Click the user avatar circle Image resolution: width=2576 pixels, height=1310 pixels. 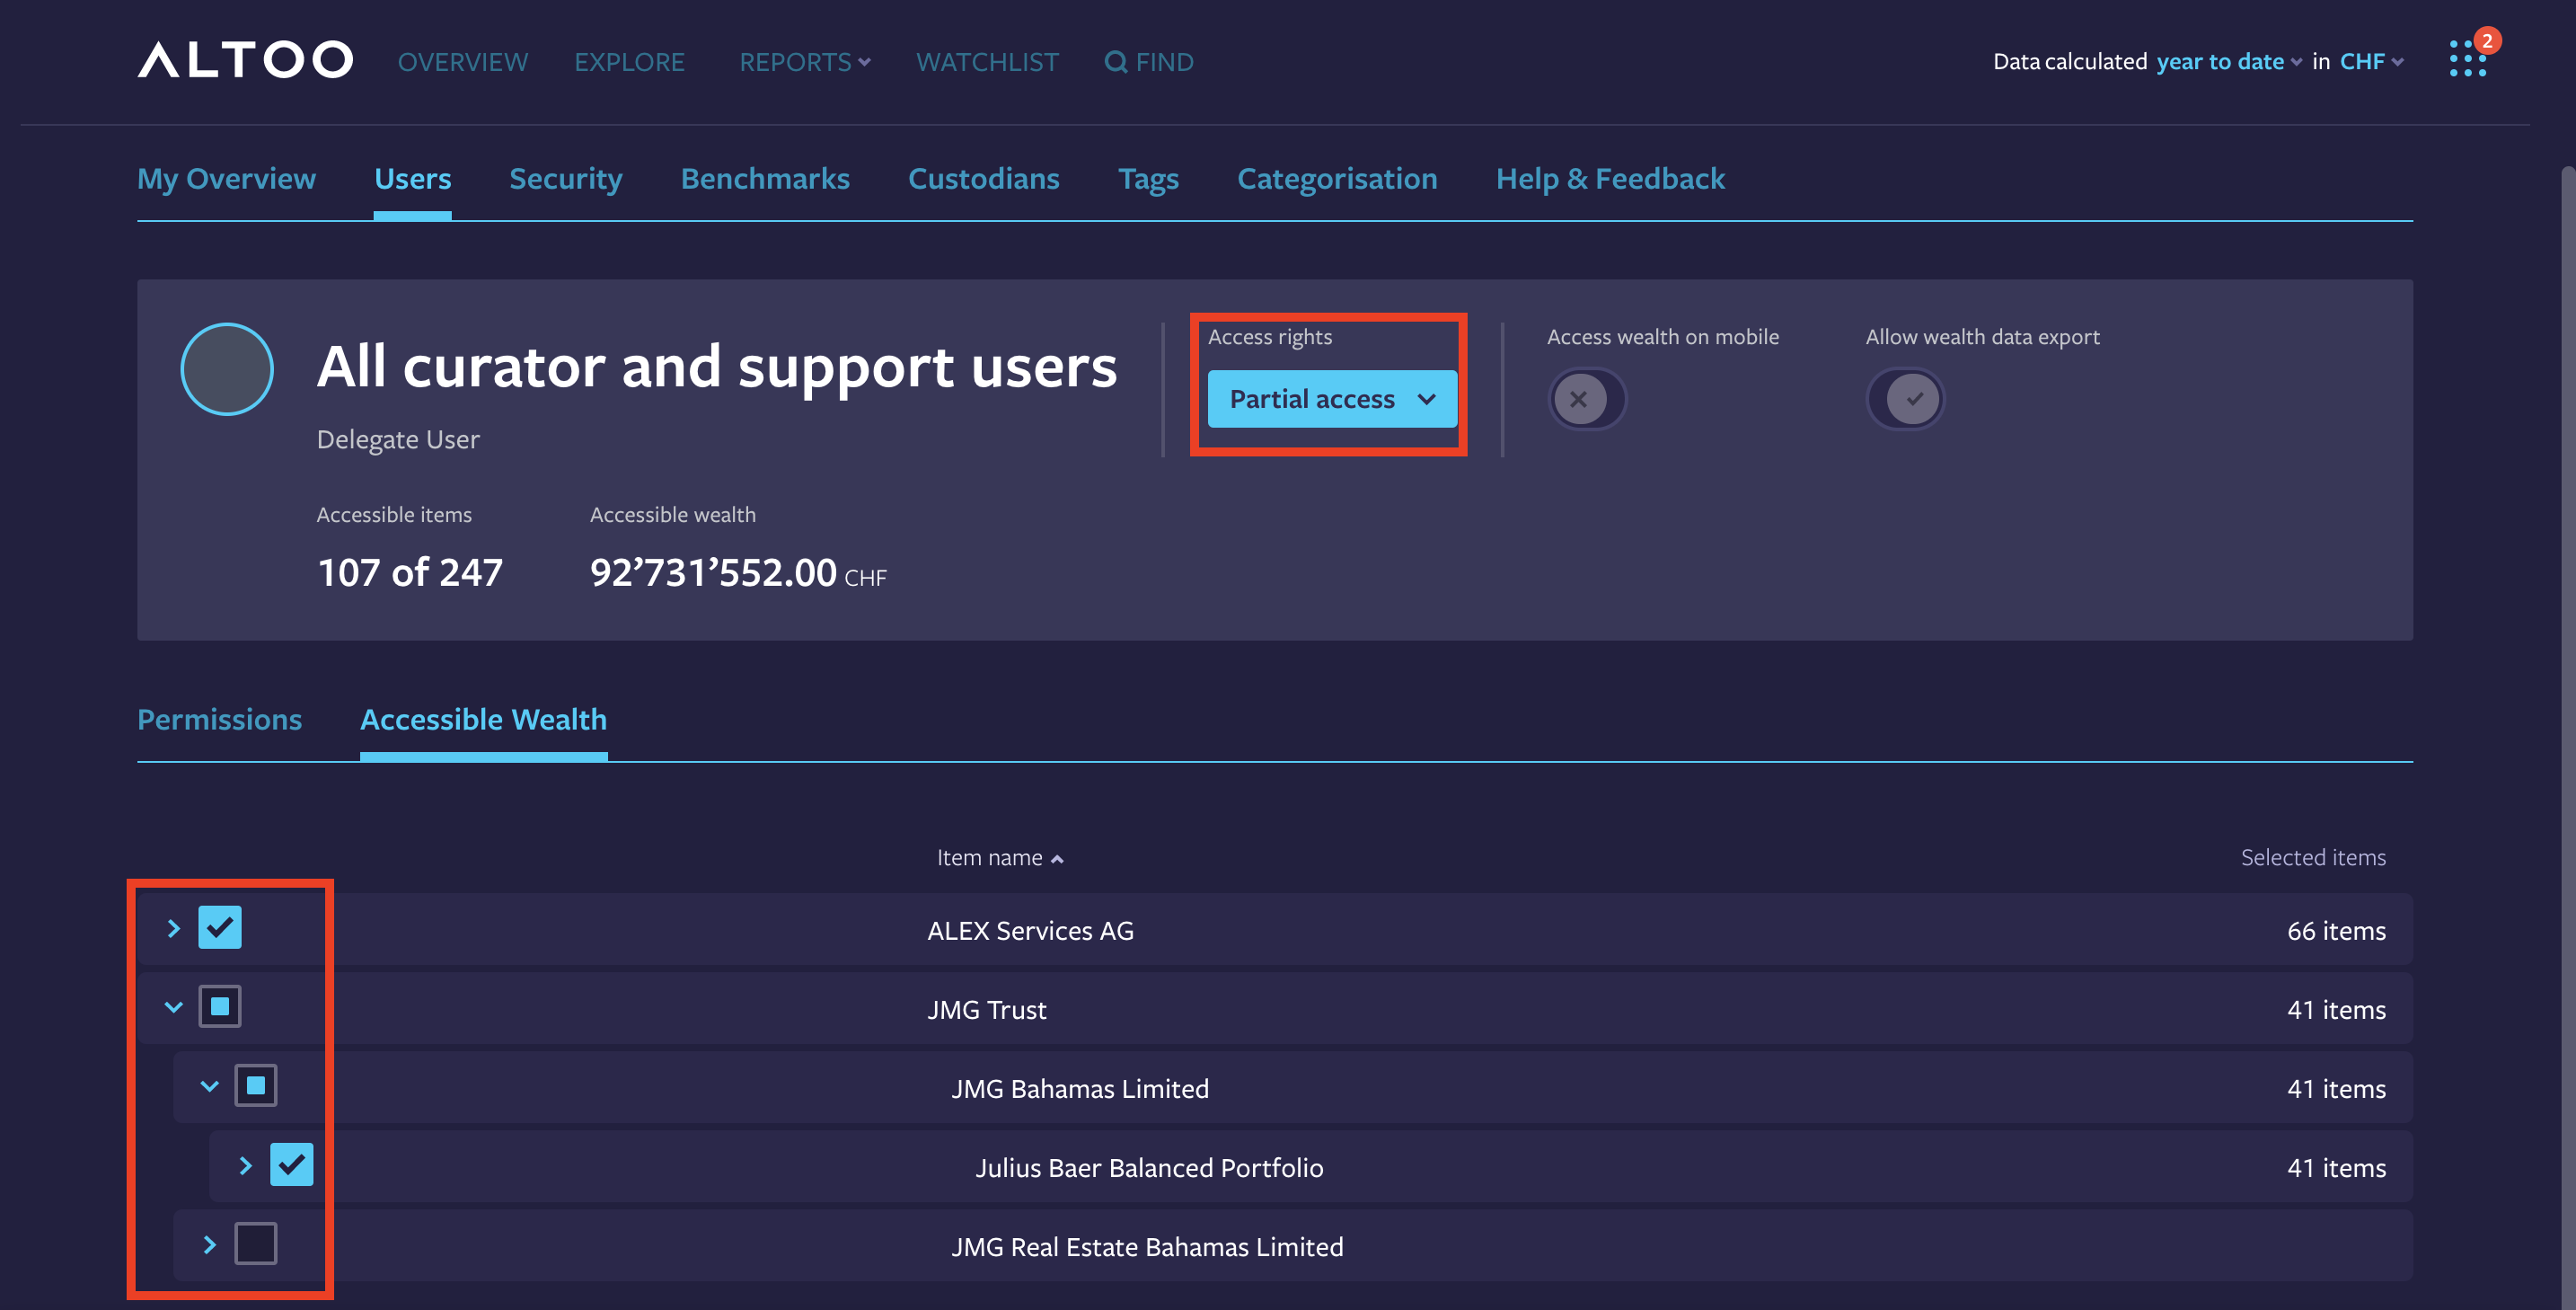tap(227, 369)
